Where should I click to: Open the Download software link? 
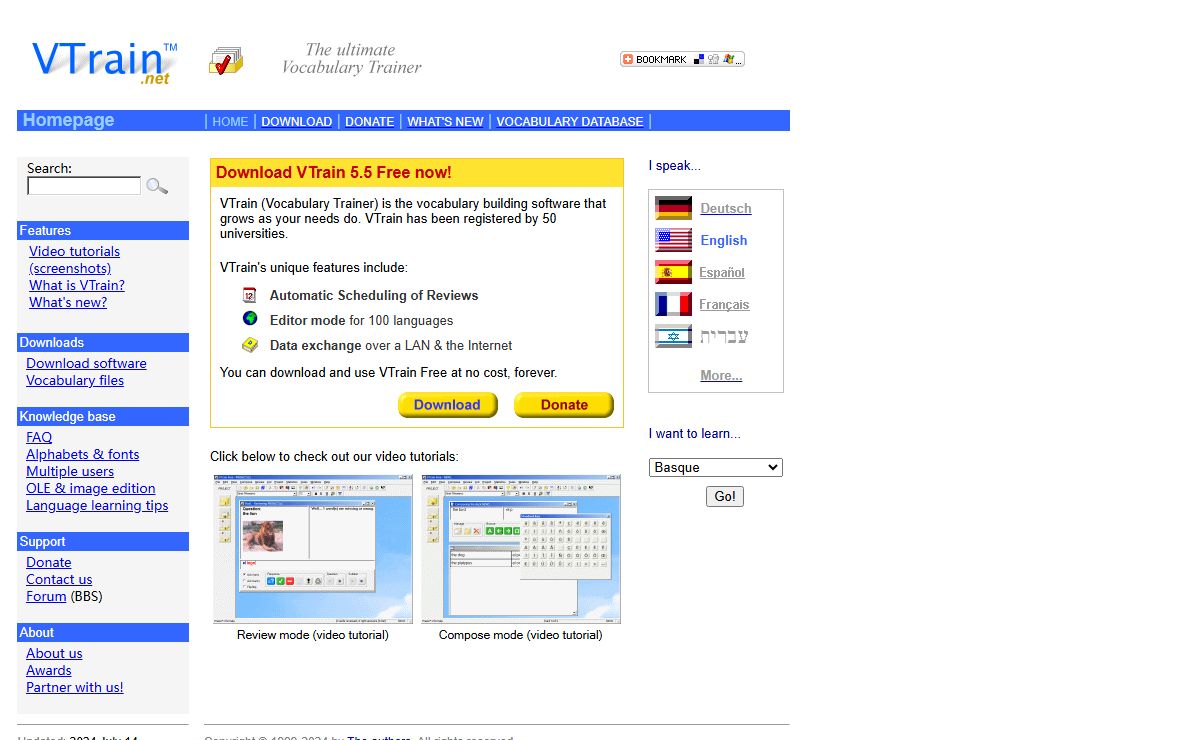click(x=86, y=363)
